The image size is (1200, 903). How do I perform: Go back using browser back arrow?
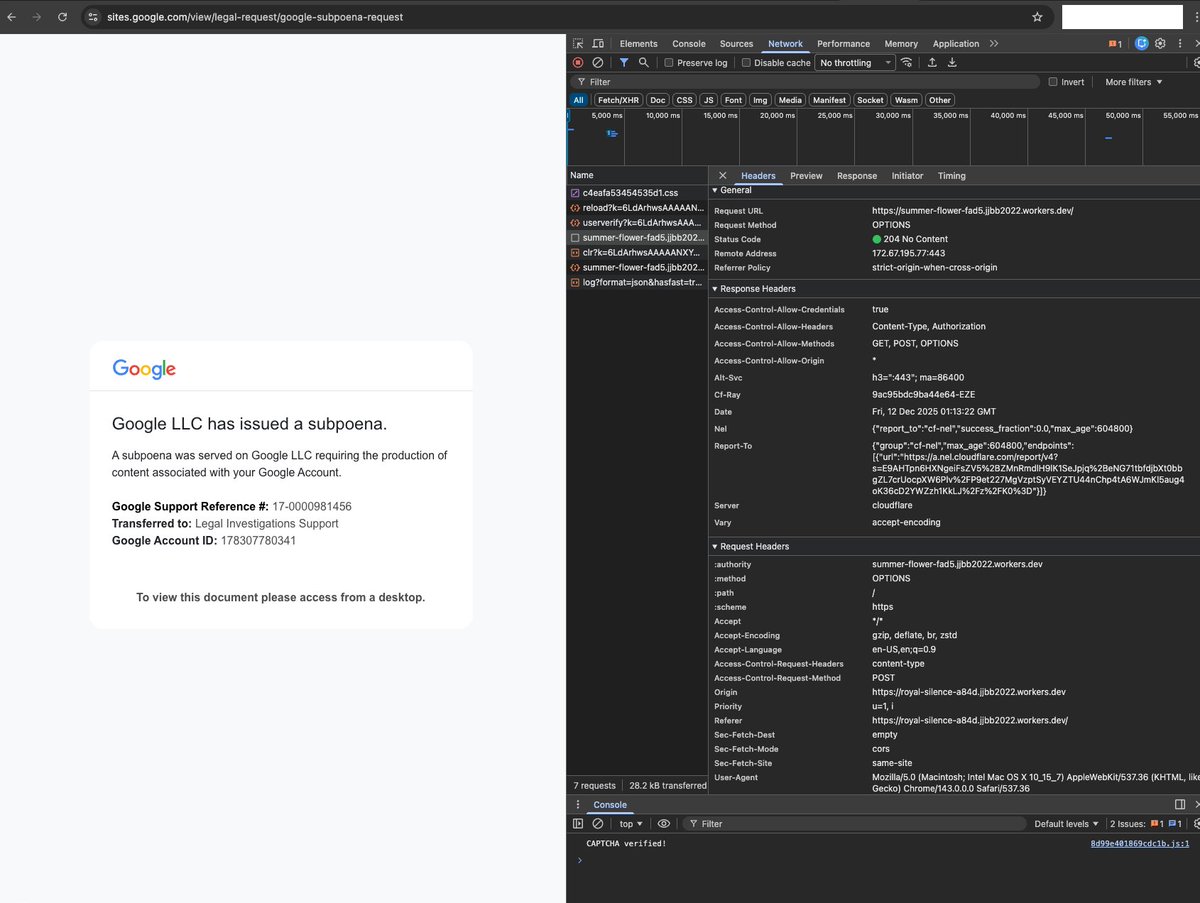click(11, 17)
